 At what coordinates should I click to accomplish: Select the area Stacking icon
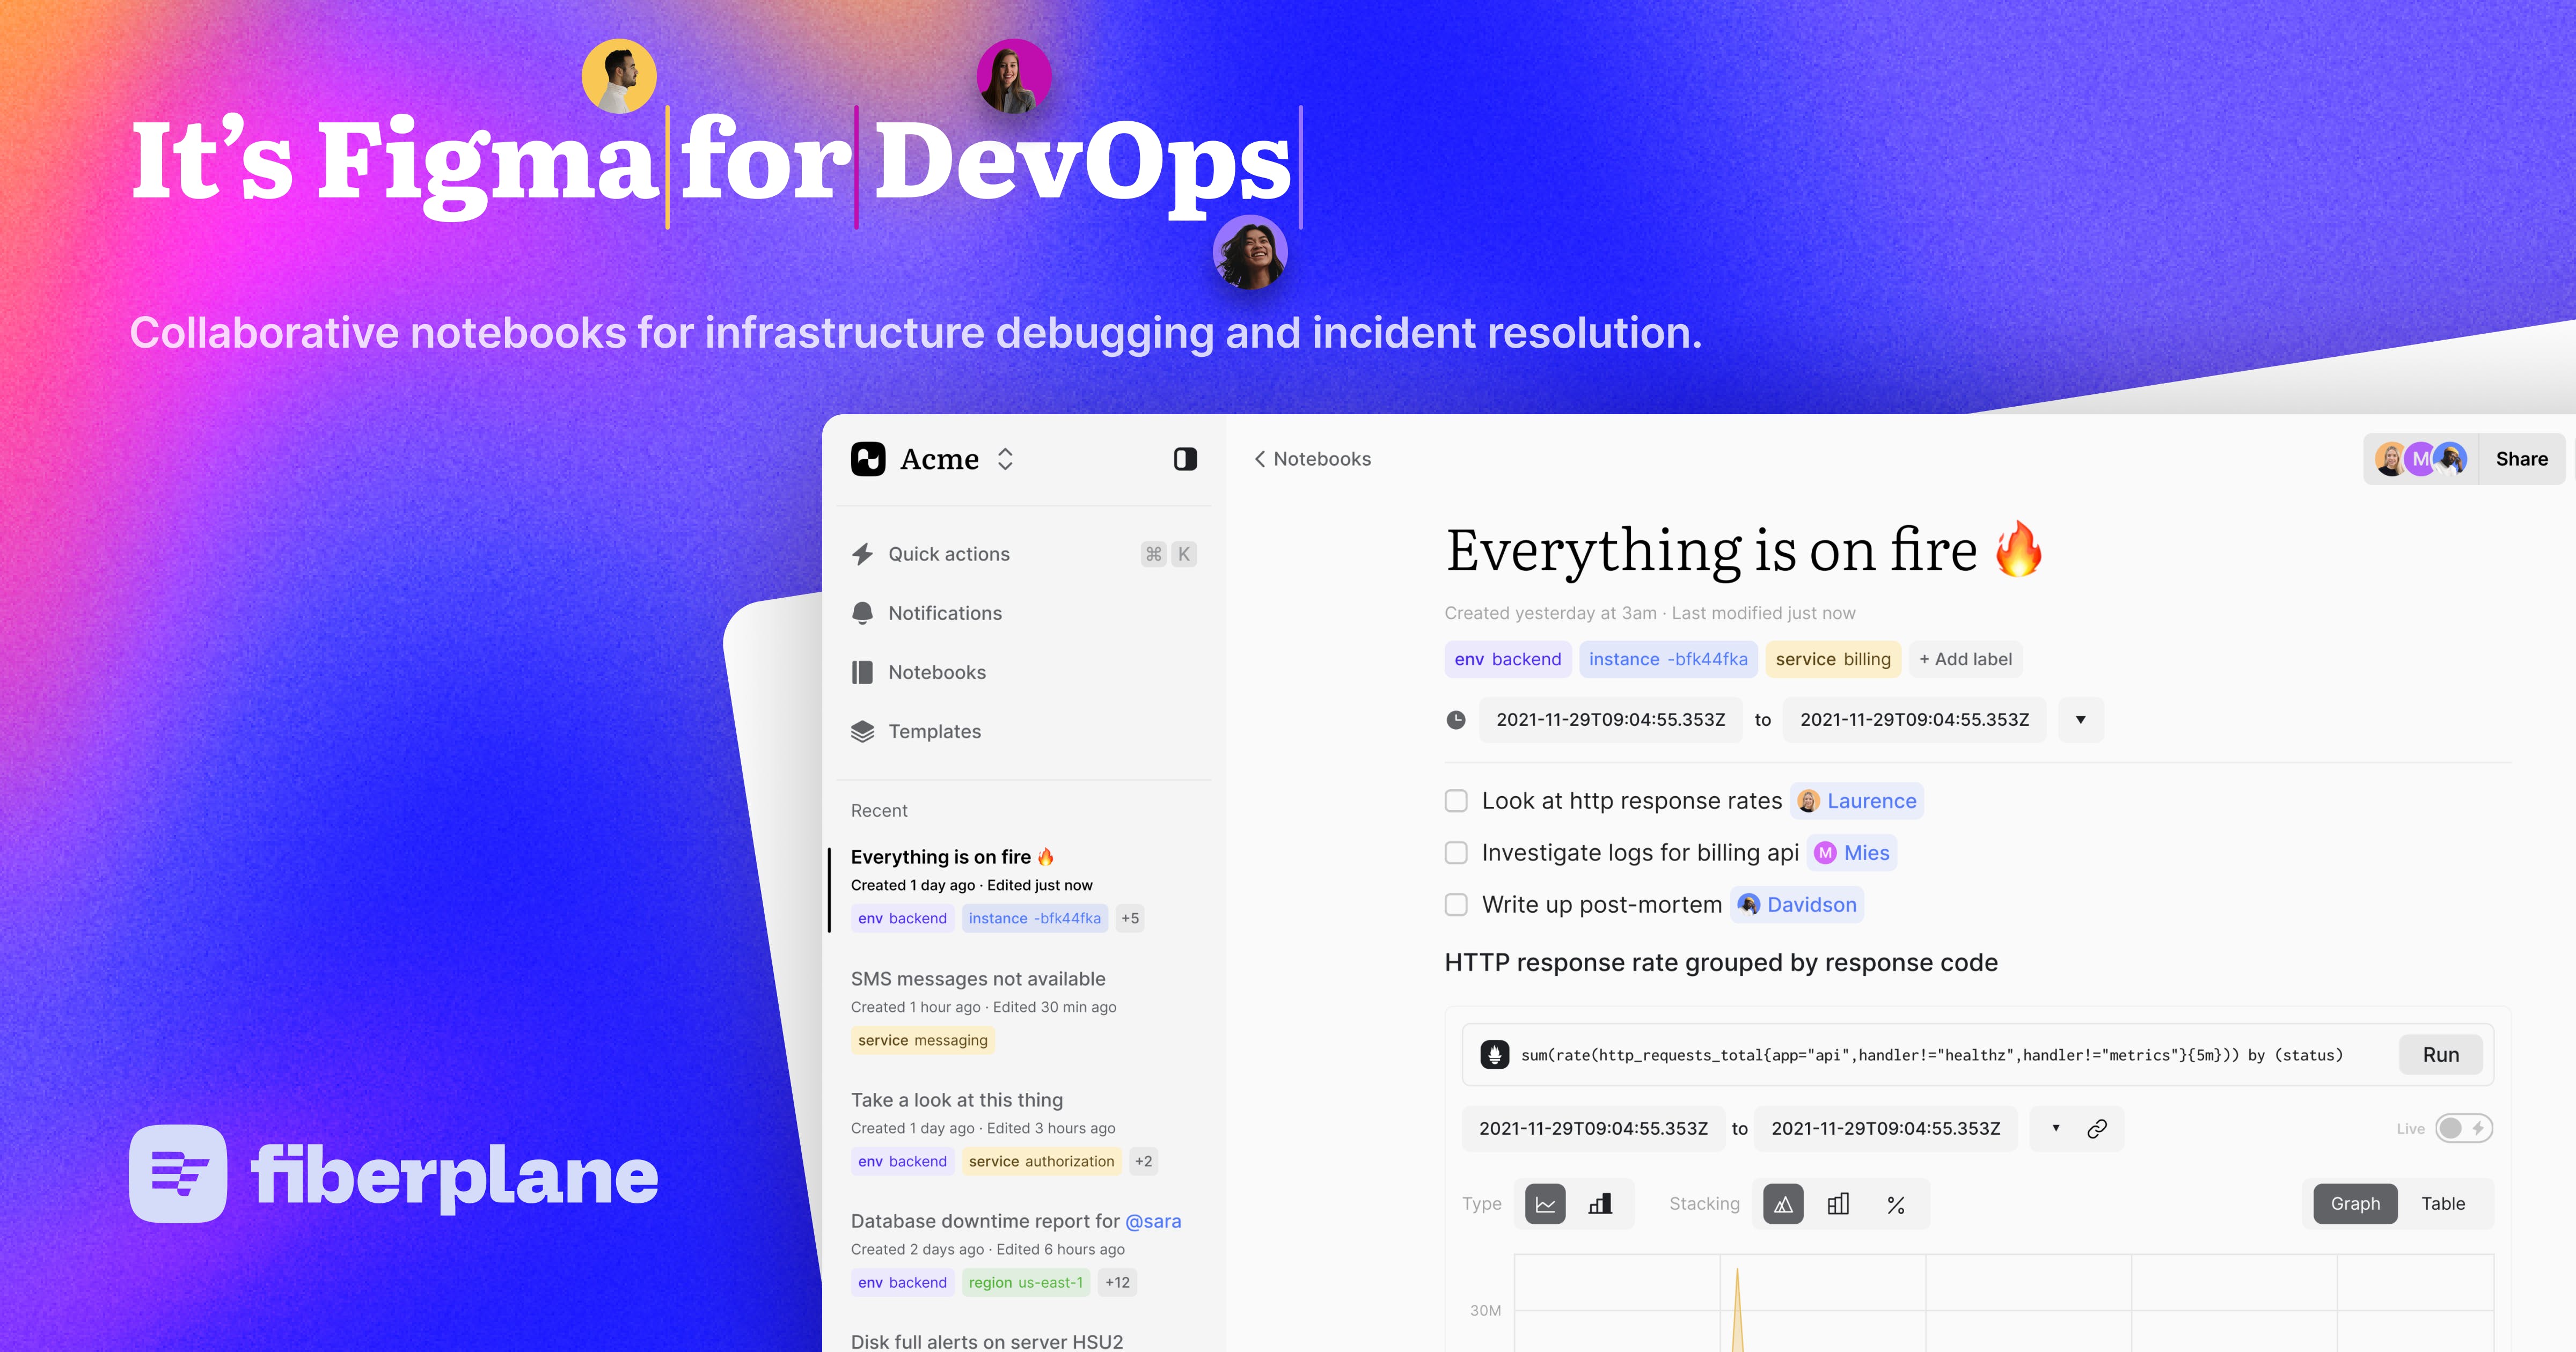(x=1783, y=1204)
